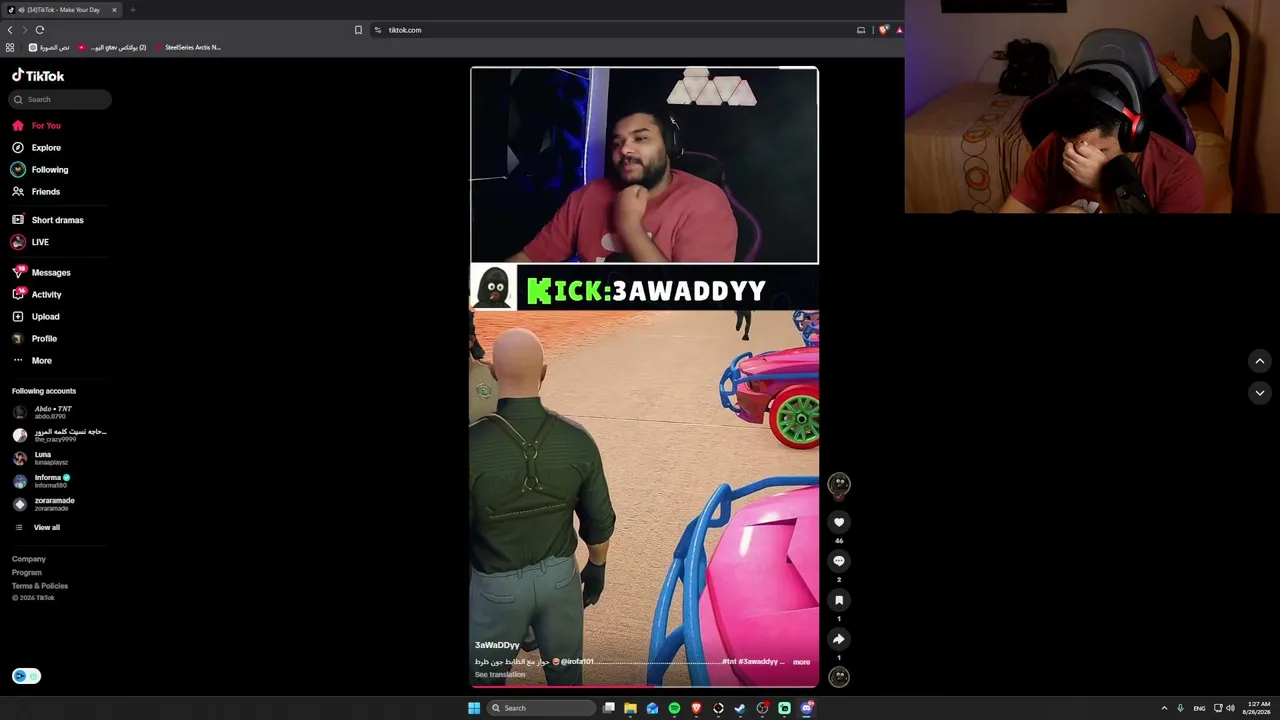Switch the ENG input language

(x=1199, y=708)
